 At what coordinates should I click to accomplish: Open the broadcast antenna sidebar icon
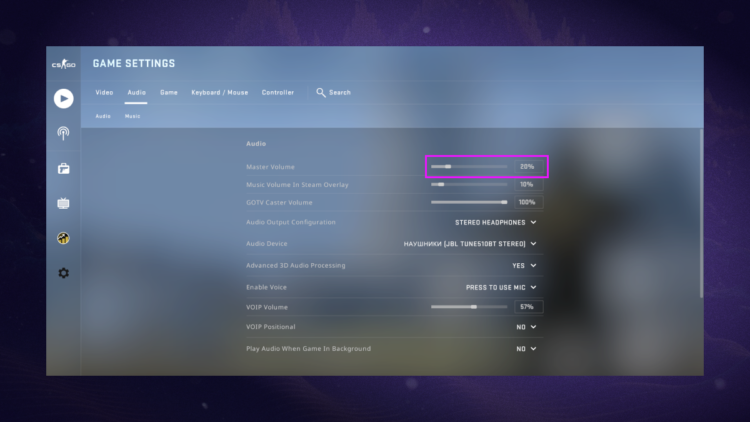click(x=64, y=133)
